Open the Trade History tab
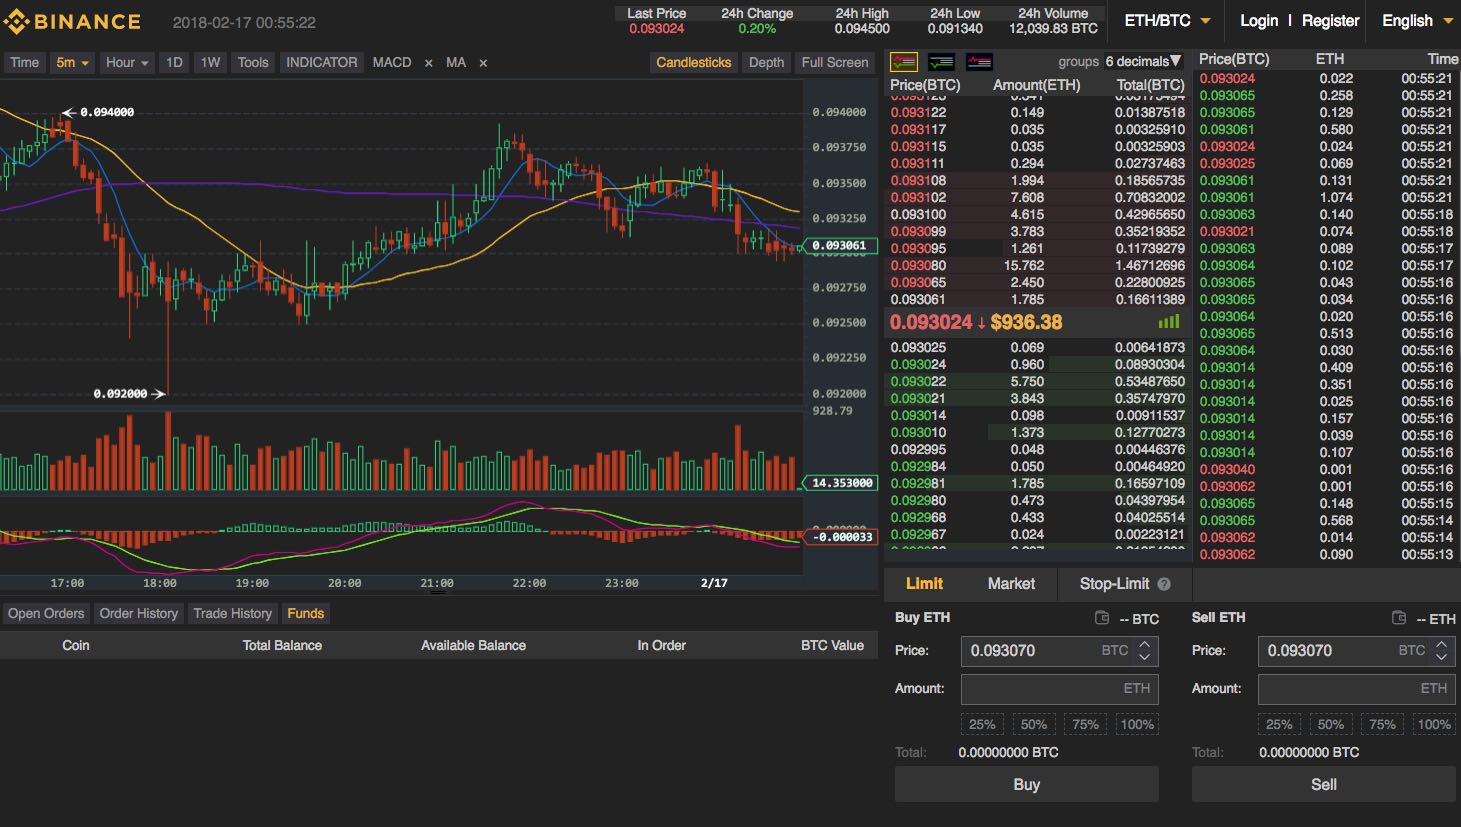 232,613
